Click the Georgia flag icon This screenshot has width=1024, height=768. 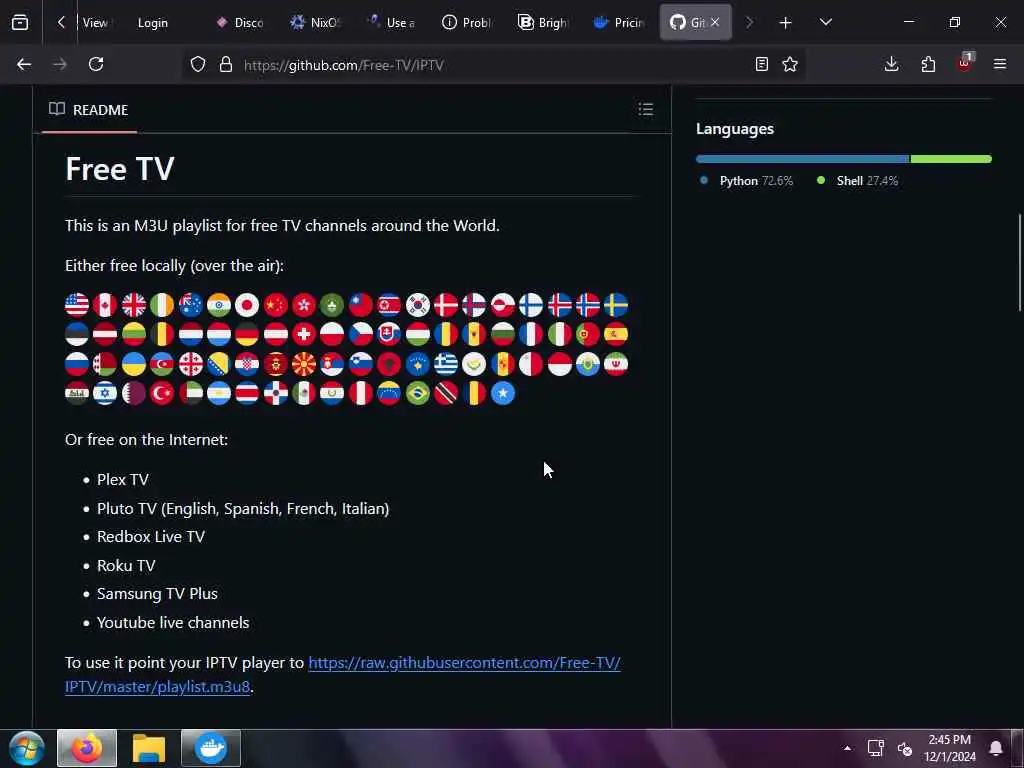coord(191,364)
